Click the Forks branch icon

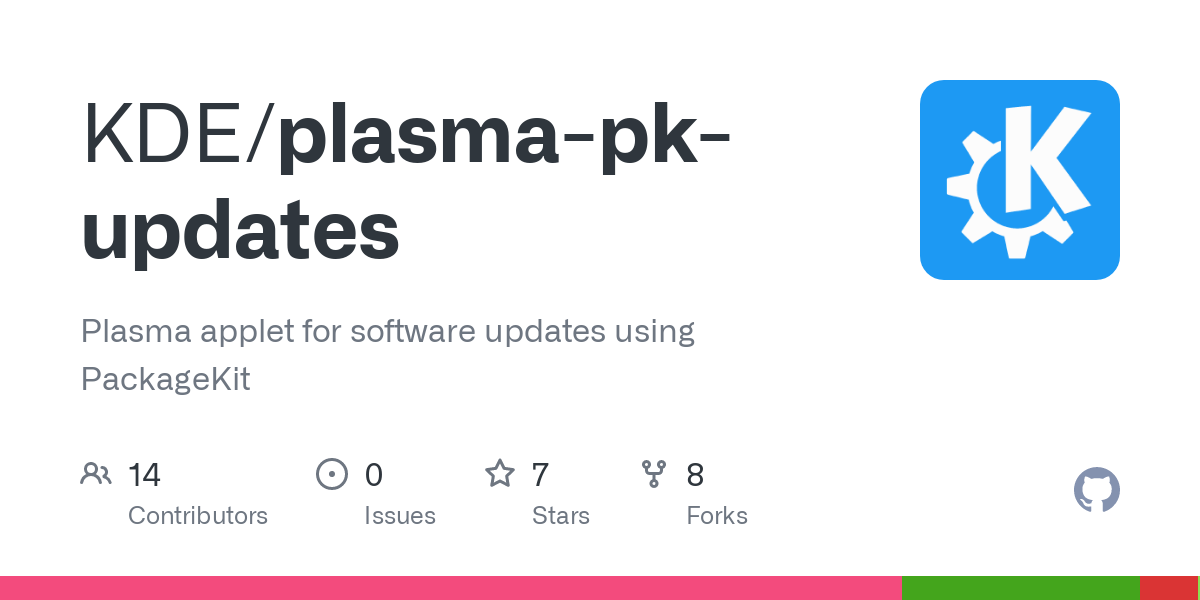pyautogui.click(x=654, y=474)
